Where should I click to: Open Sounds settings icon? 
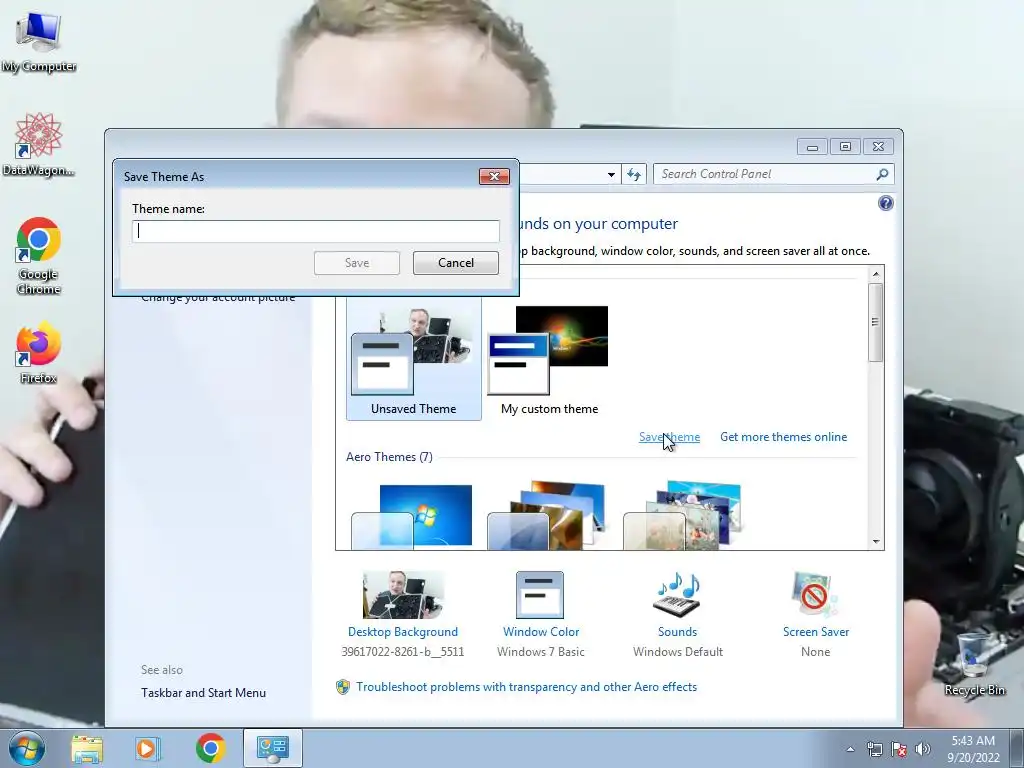pos(677,595)
